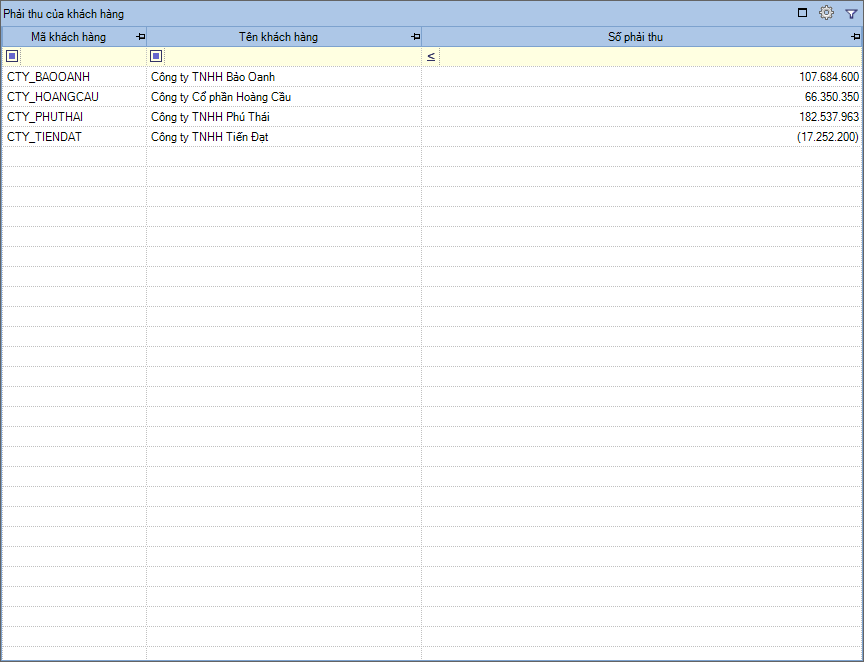Sort by Tên khách hàng column header
The height and width of the screenshot is (662, 864).
pyautogui.click(x=278, y=37)
